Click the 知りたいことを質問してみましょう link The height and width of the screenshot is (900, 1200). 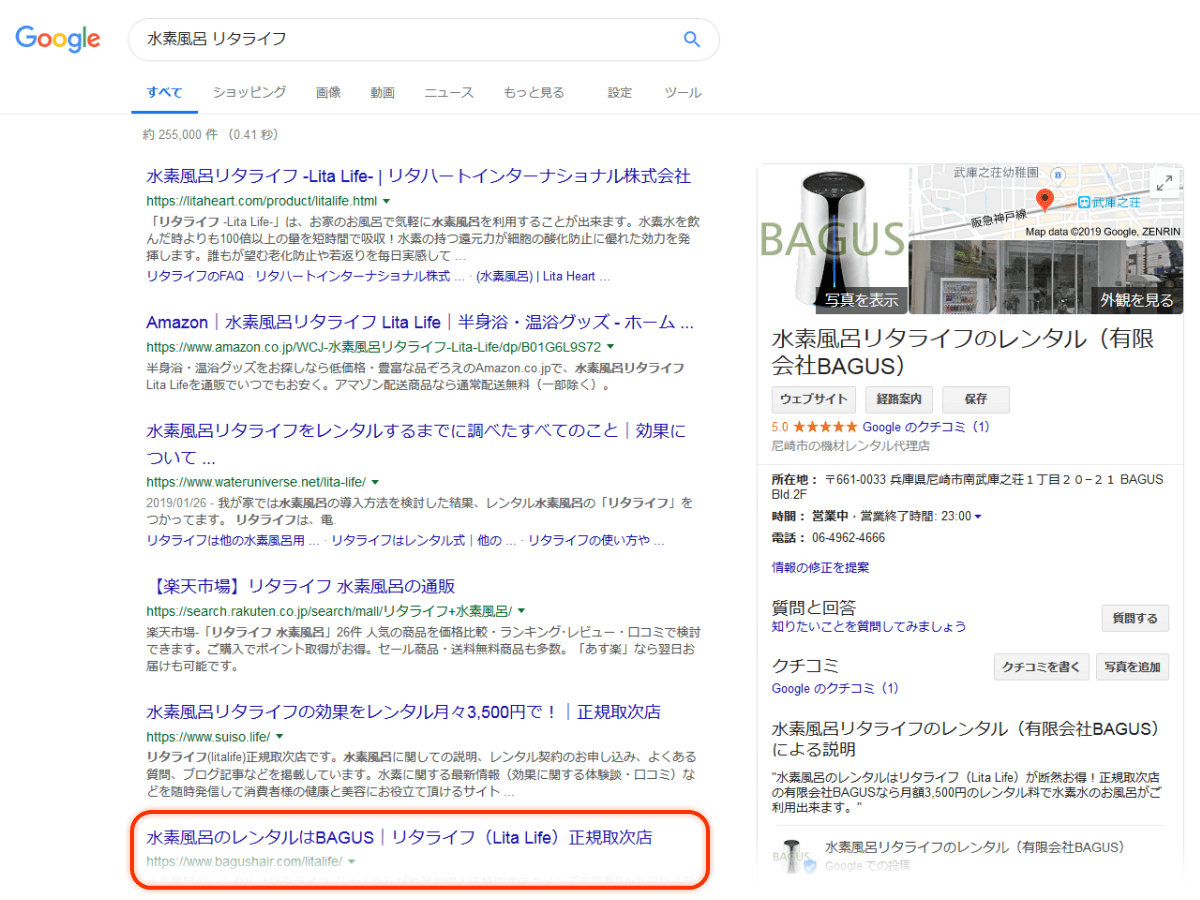pyautogui.click(x=869, y=626)
